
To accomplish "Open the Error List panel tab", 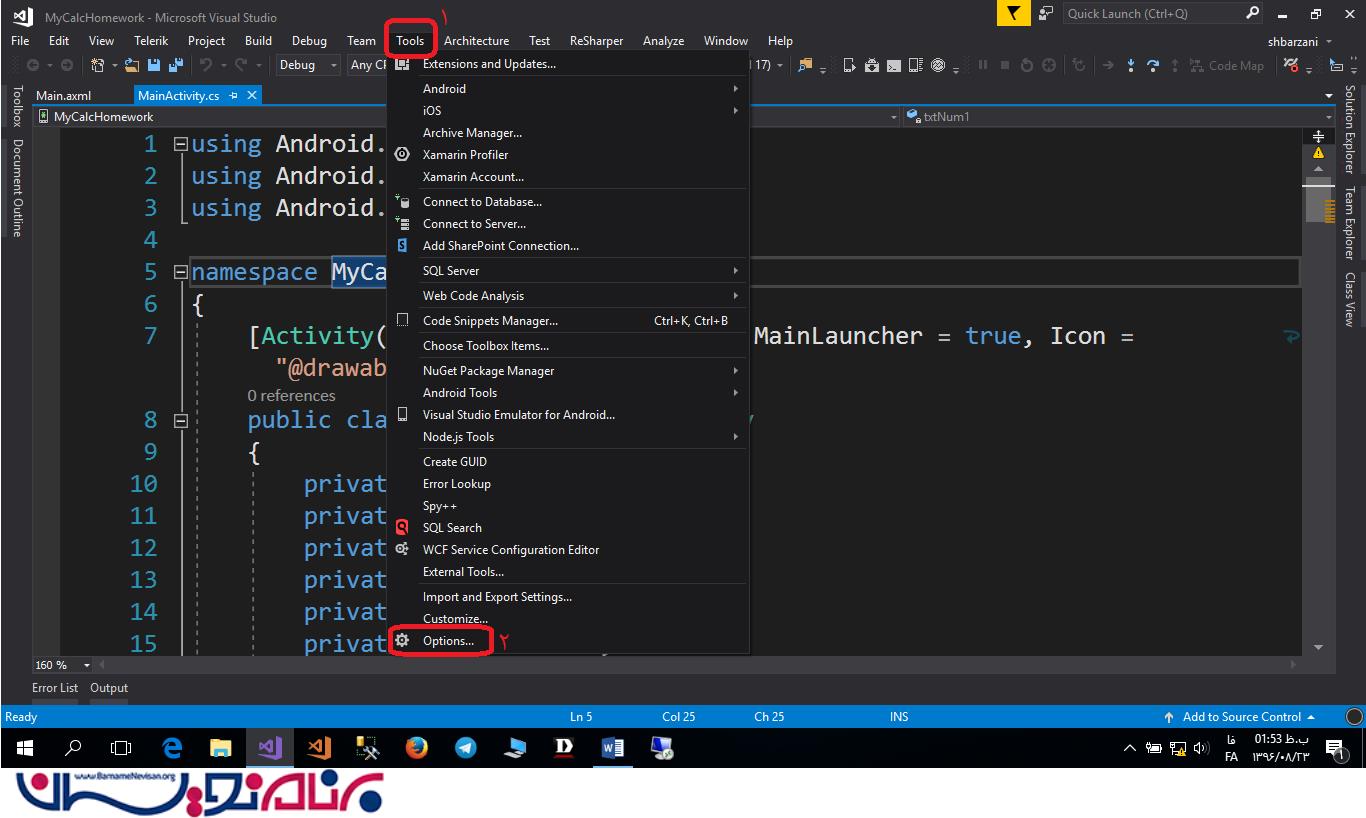I will pos(55,688).
